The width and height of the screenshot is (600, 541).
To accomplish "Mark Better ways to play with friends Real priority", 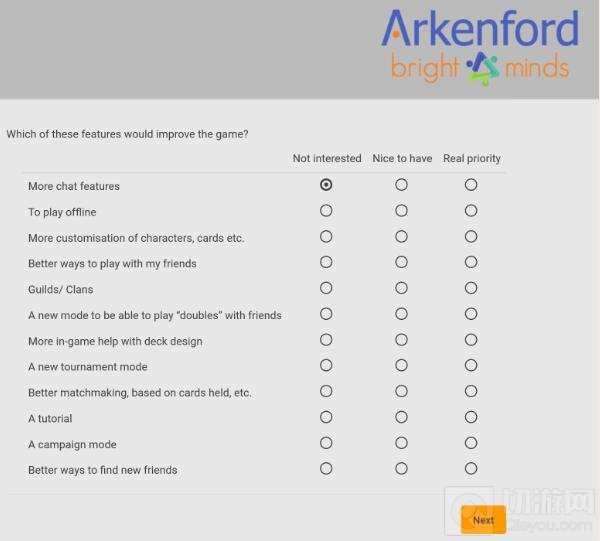I will click(x=471, y=262).
